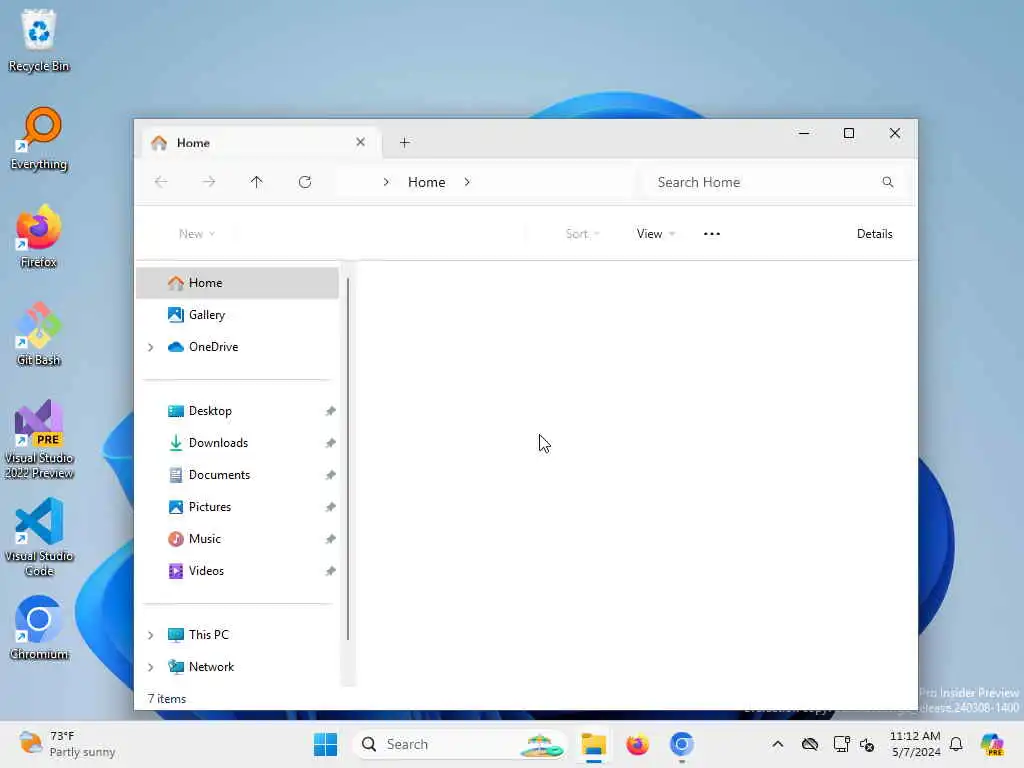Open the Desktop quick access folder

tap(238, 411)
